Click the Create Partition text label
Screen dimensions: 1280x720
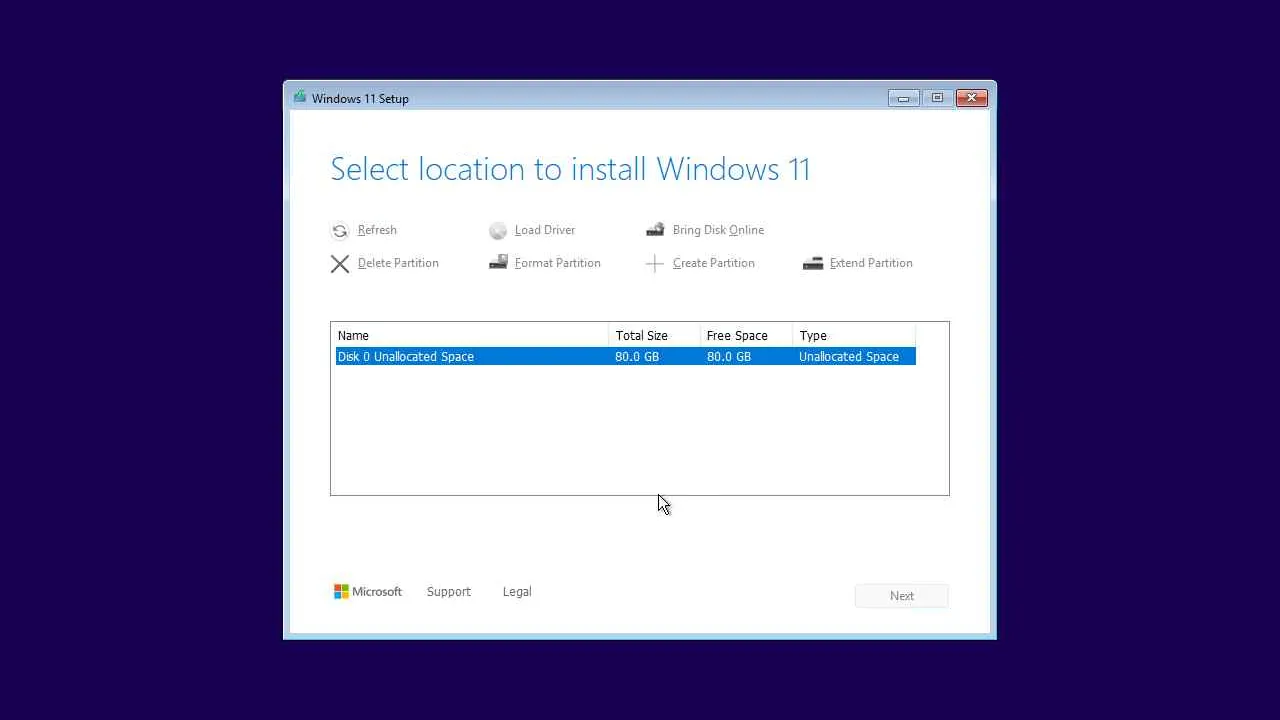click(714, 263)
